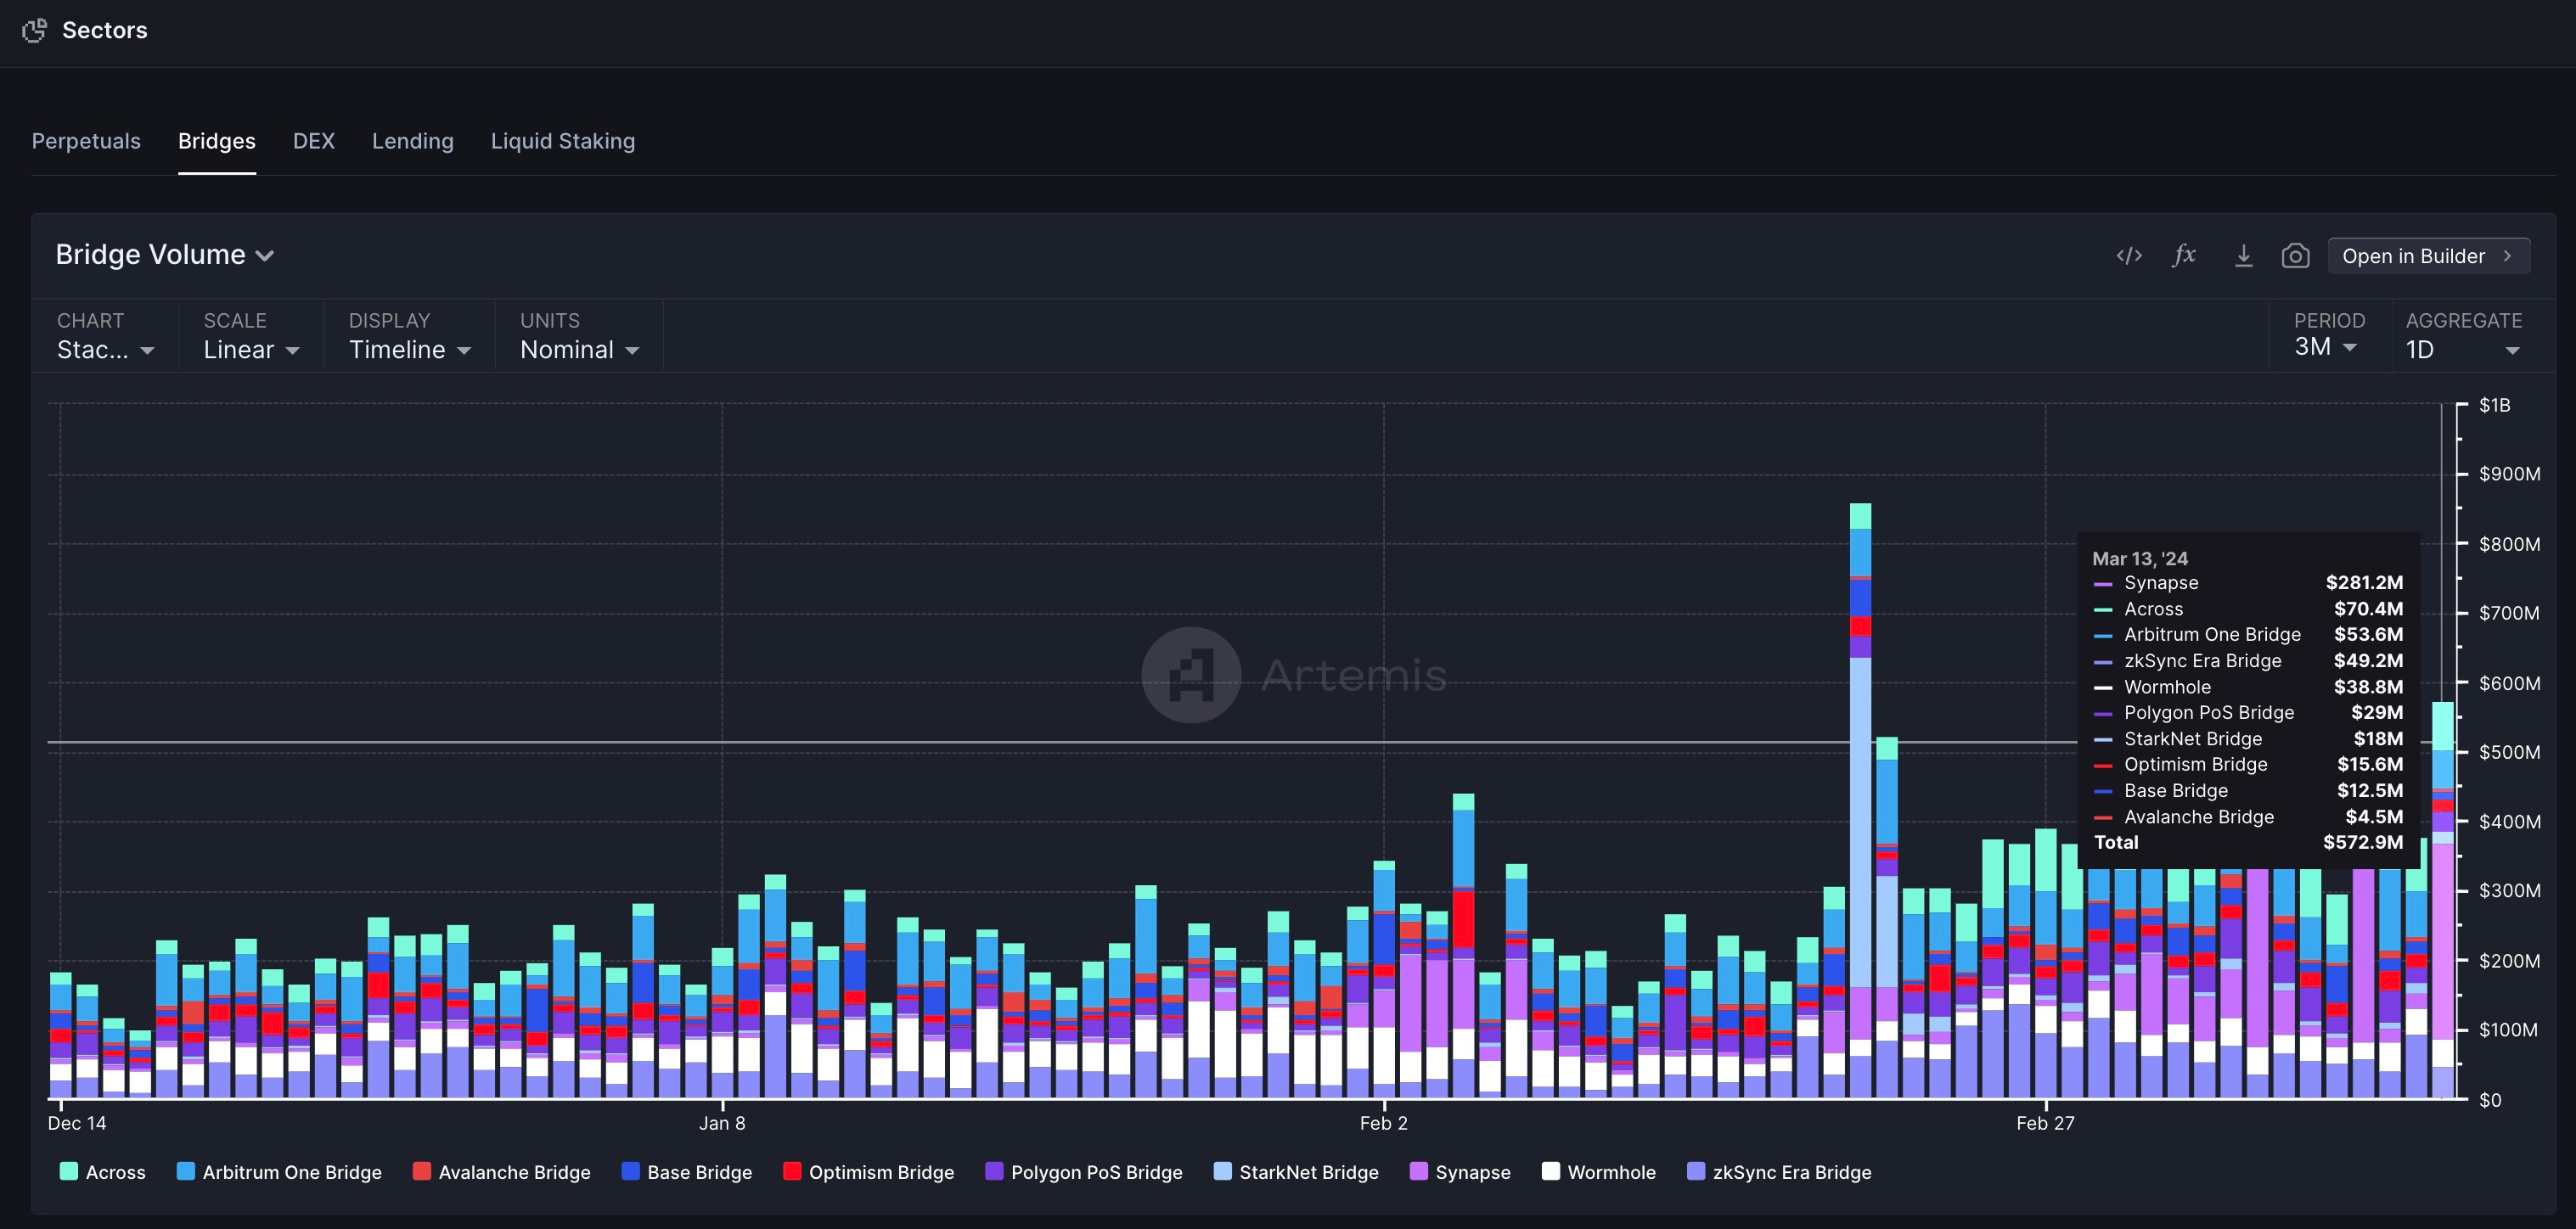Toggle Arbitrum One Bridge legend series

tap(279, 1172)
